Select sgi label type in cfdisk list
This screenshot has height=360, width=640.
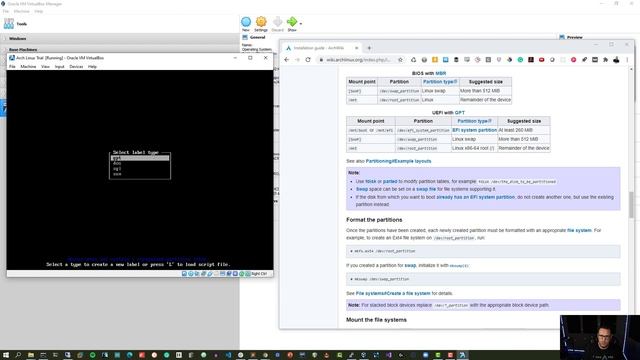click(x=117, y=169)
